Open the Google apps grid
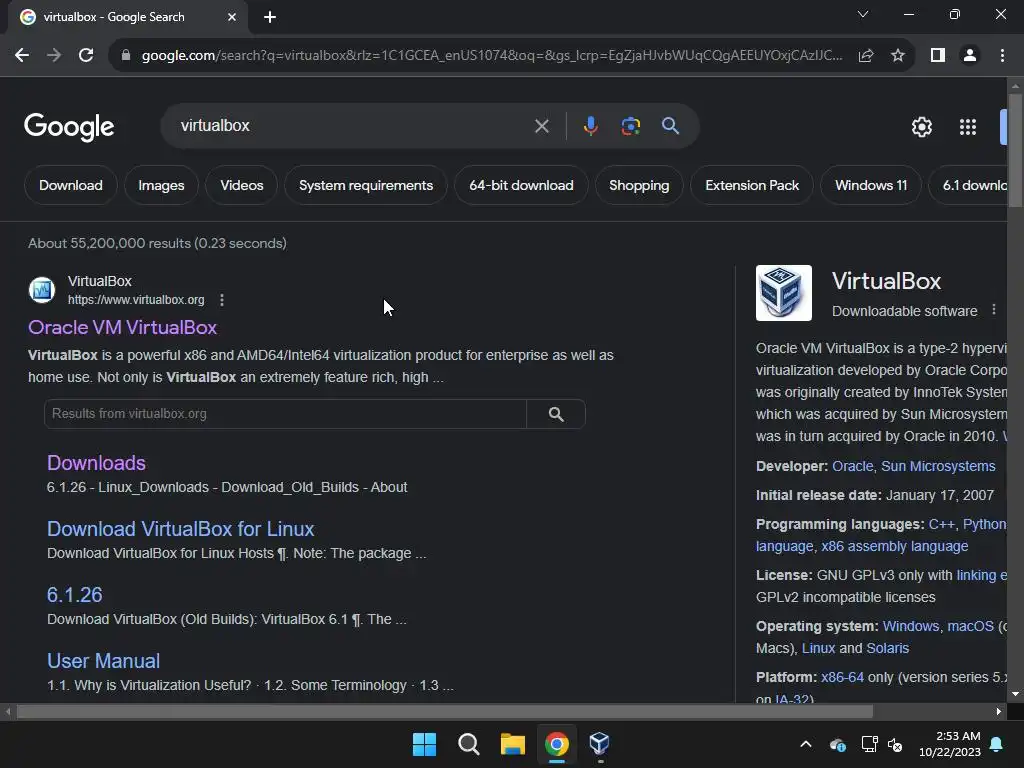 click(x=968, y=127)
